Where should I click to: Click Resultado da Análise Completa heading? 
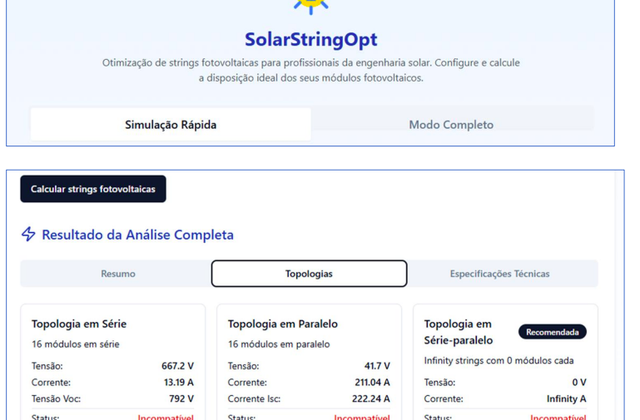pos(138,235)
